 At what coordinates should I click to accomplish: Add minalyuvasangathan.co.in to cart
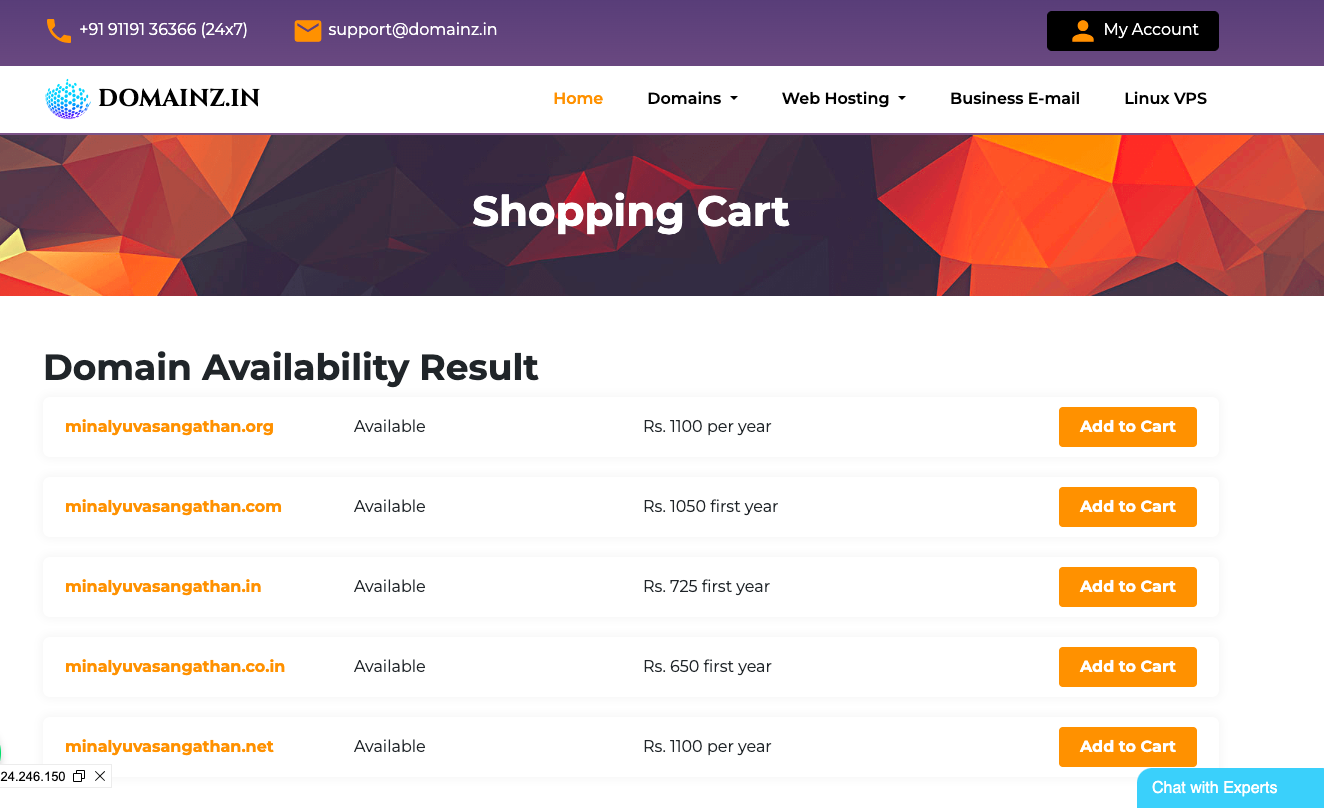[1127, 667]
